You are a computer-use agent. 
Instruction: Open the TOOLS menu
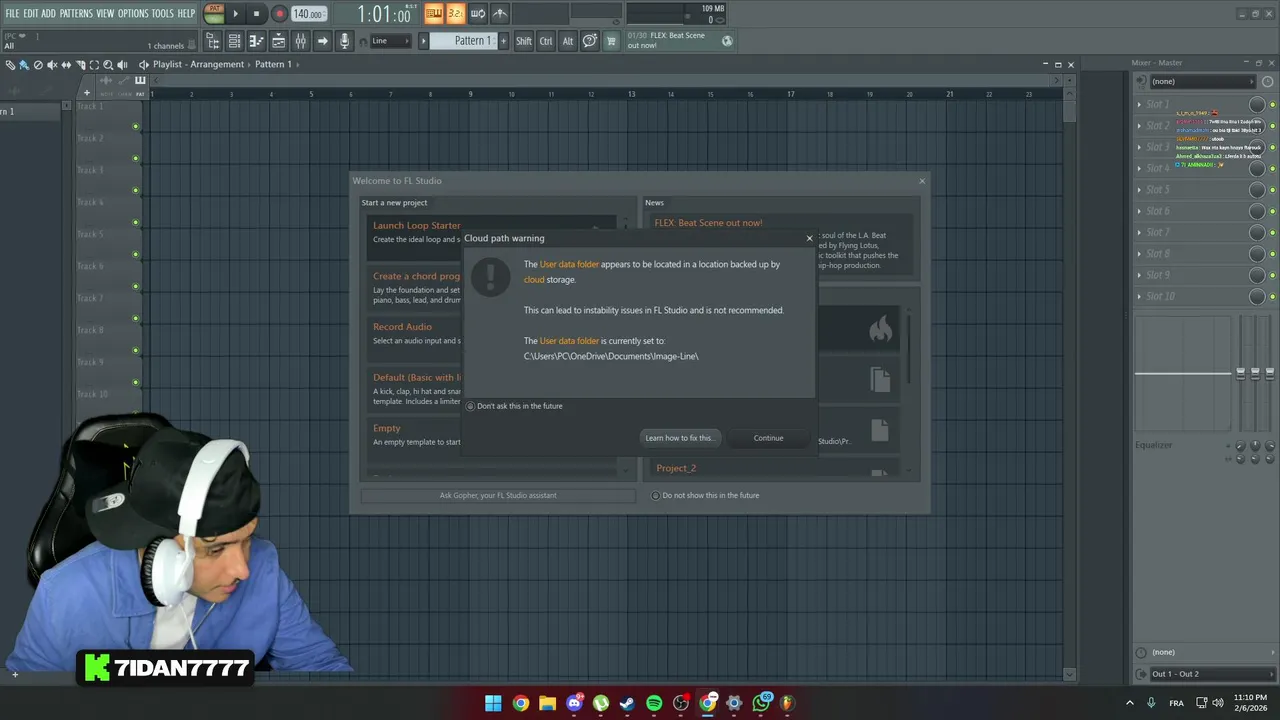[162, 13]
